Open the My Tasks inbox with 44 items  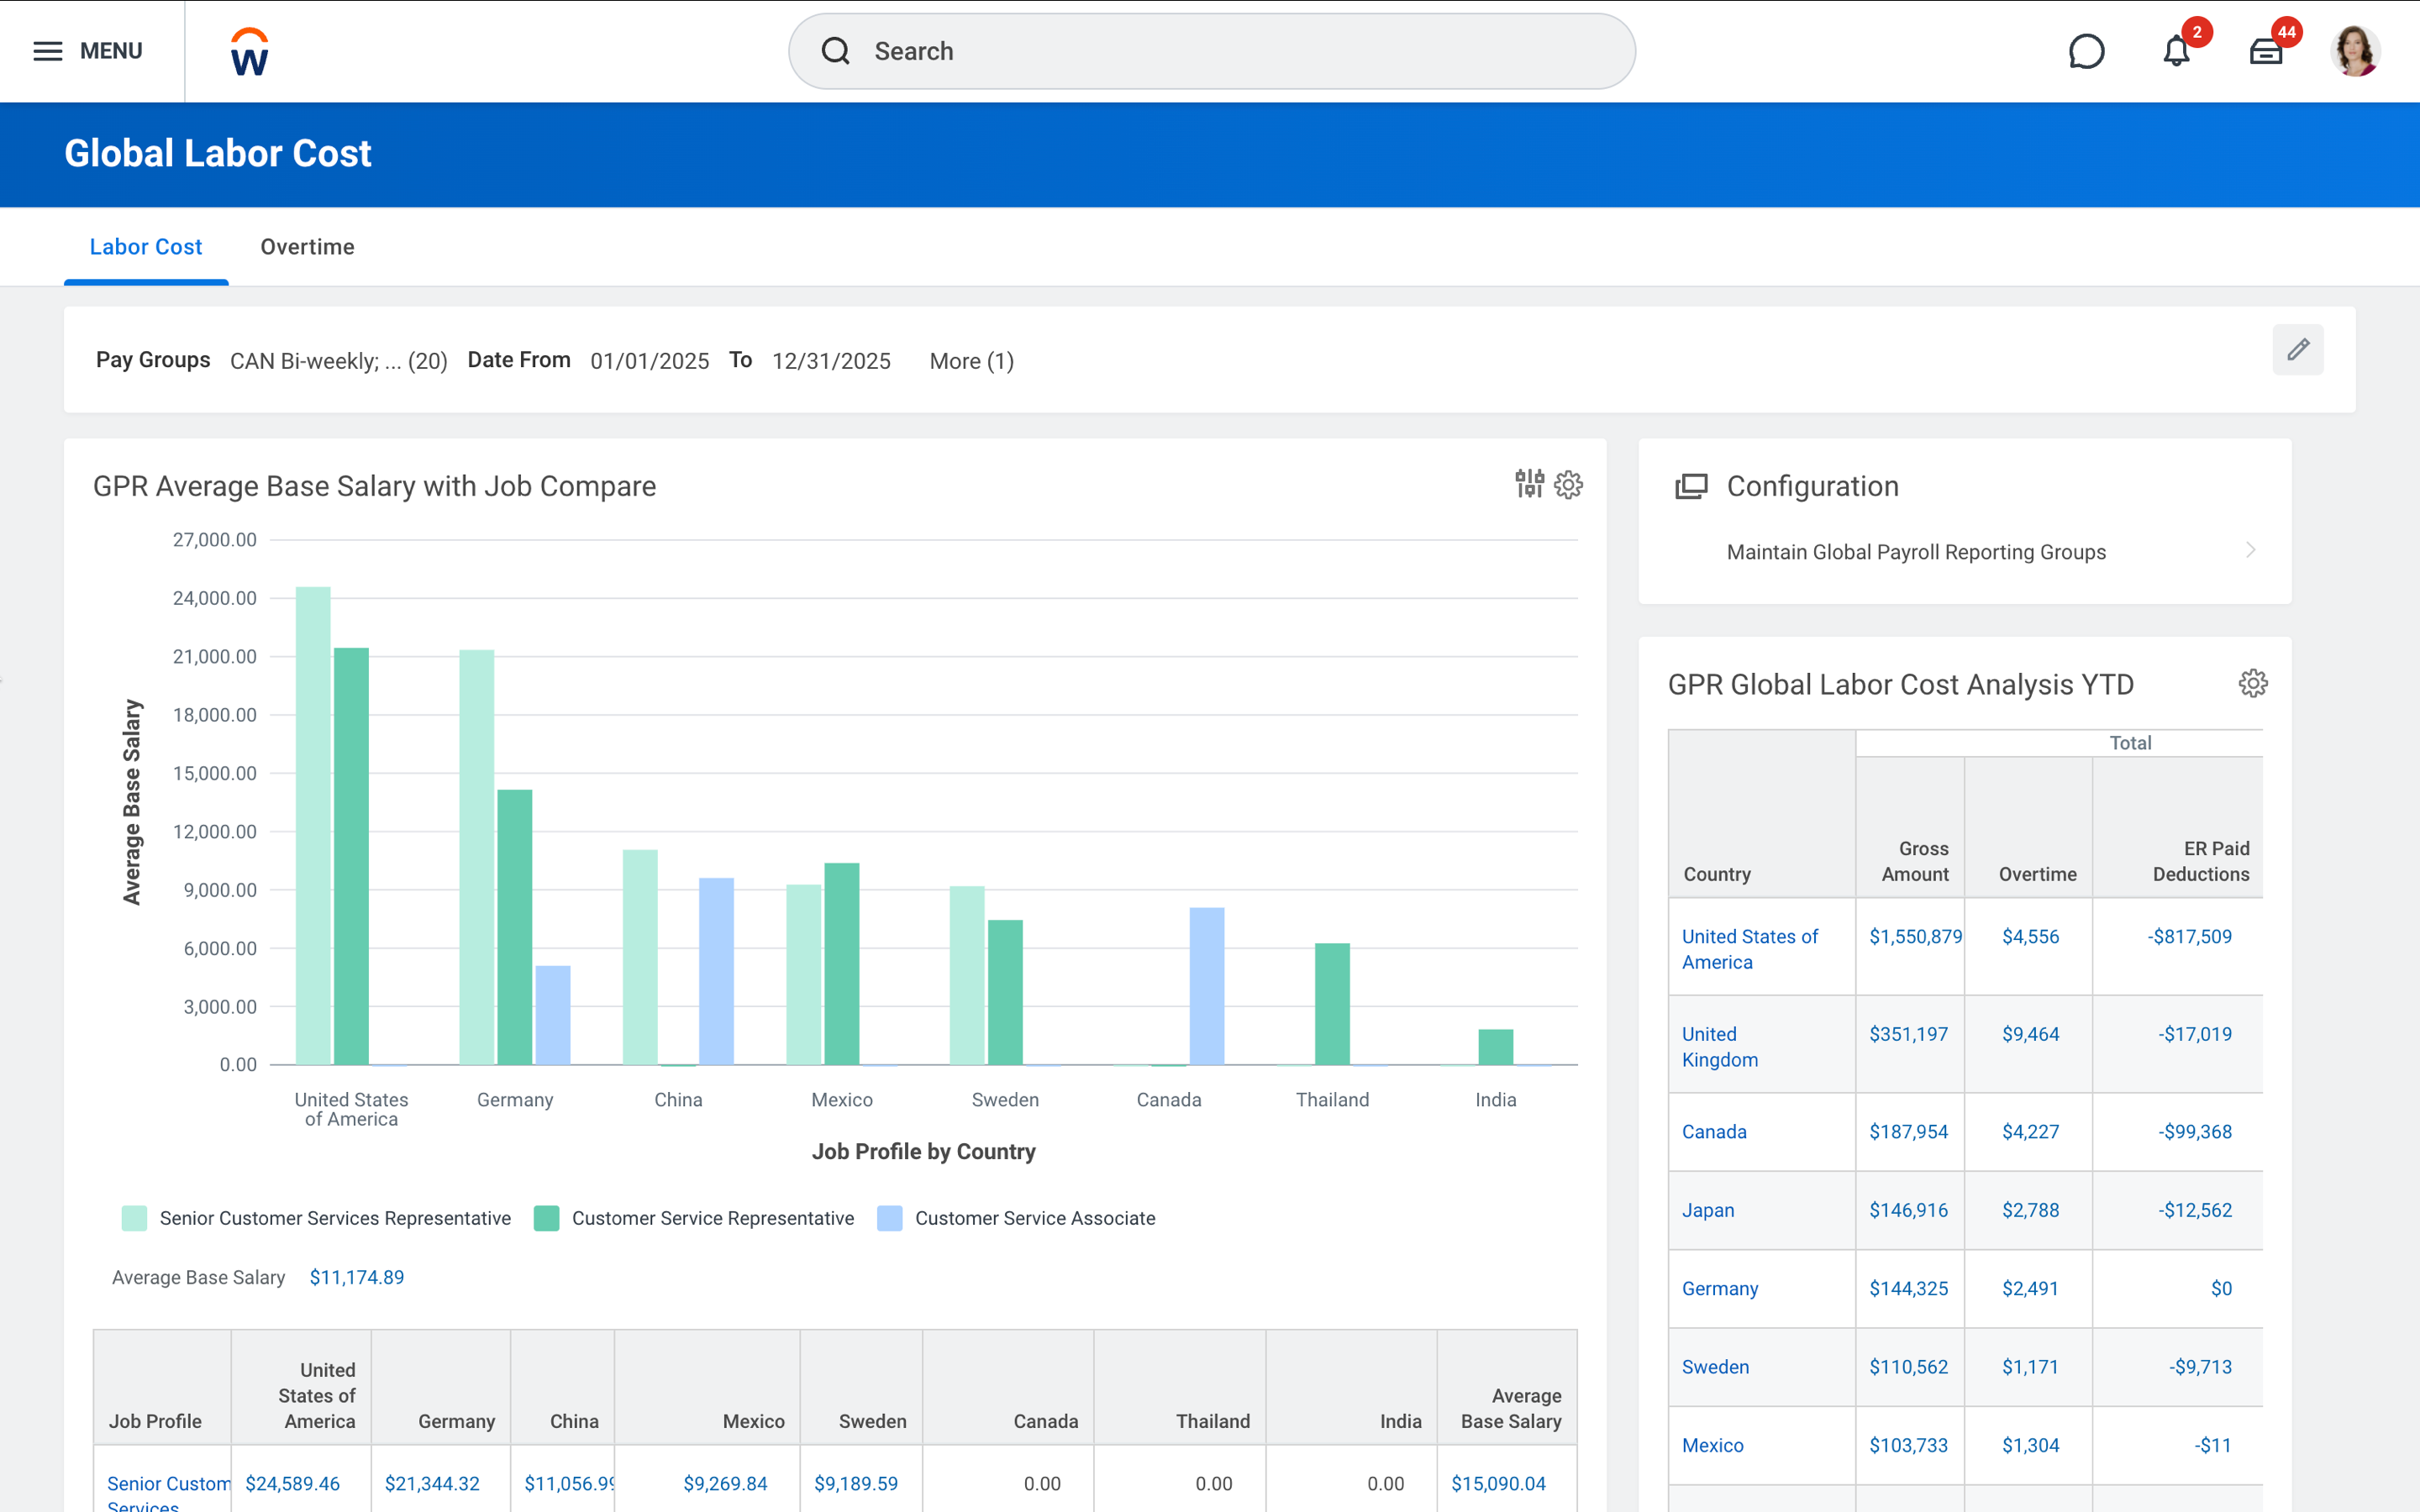pos(2267,50)
